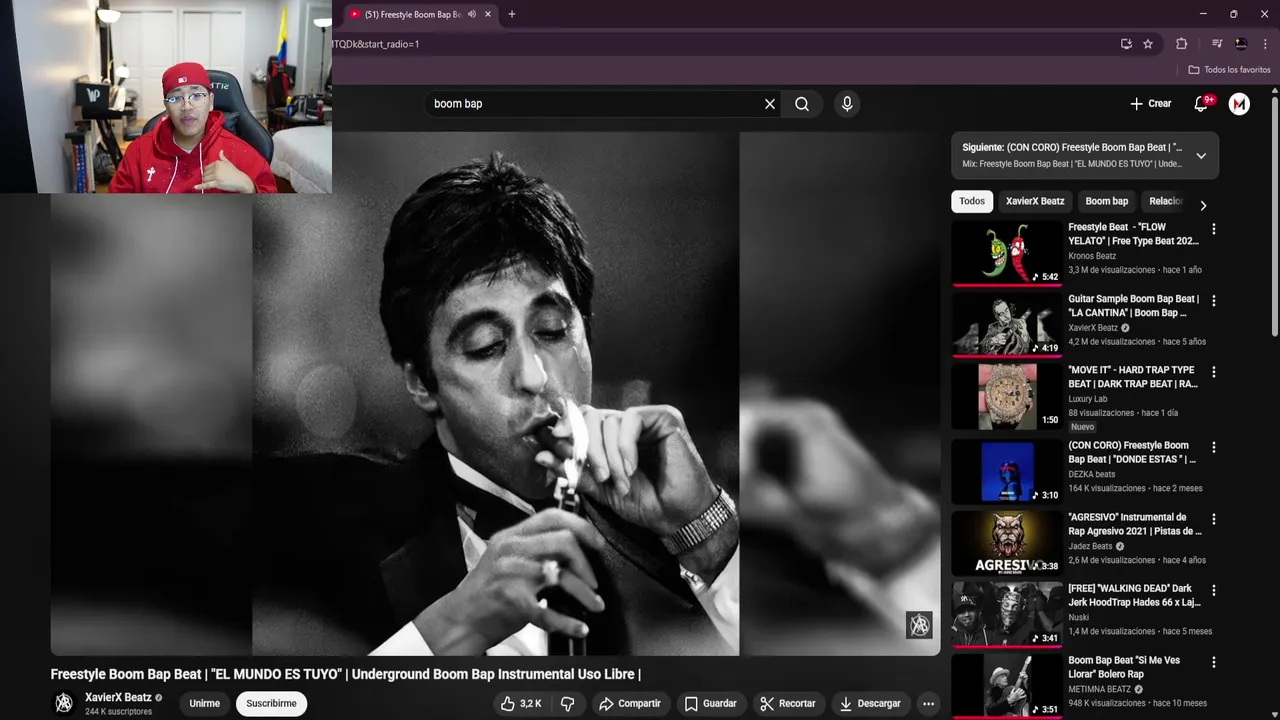Open options for 'FLOW YELATO' video
The height and width of the screenshot is (720, 1280).
pyautogui.click(x=1214, y=229)
